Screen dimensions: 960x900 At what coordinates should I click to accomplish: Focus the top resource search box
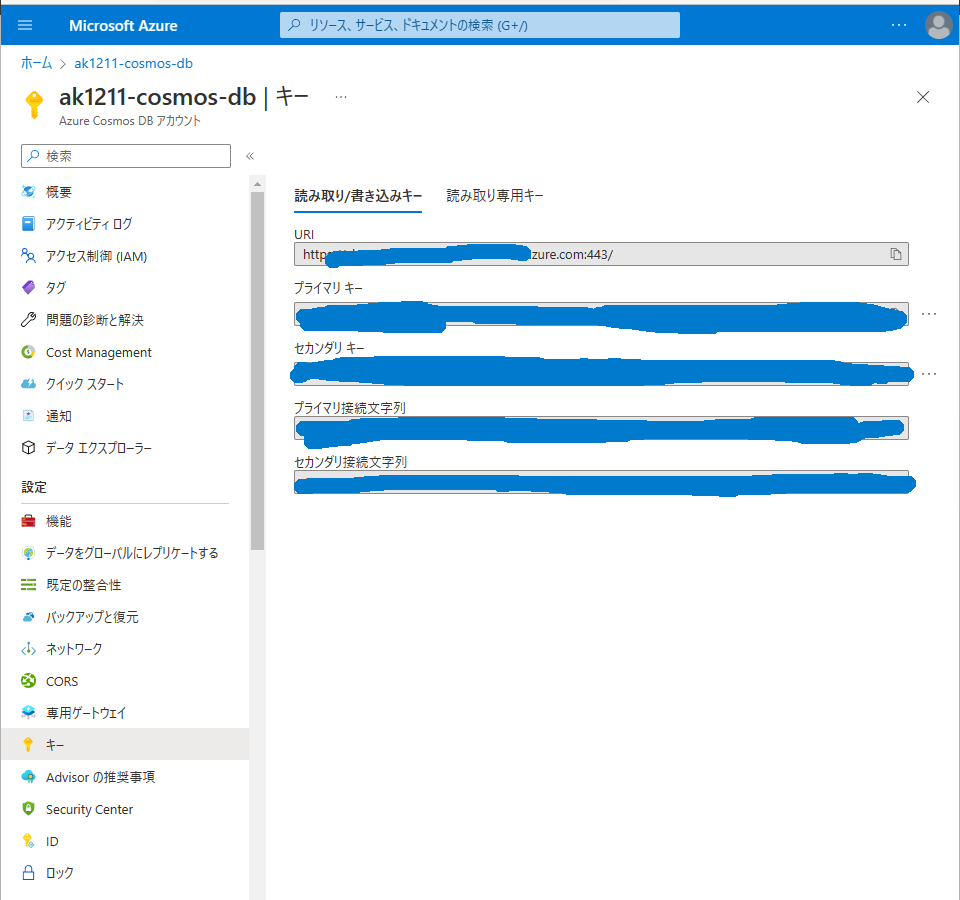[x=480, y=25]
